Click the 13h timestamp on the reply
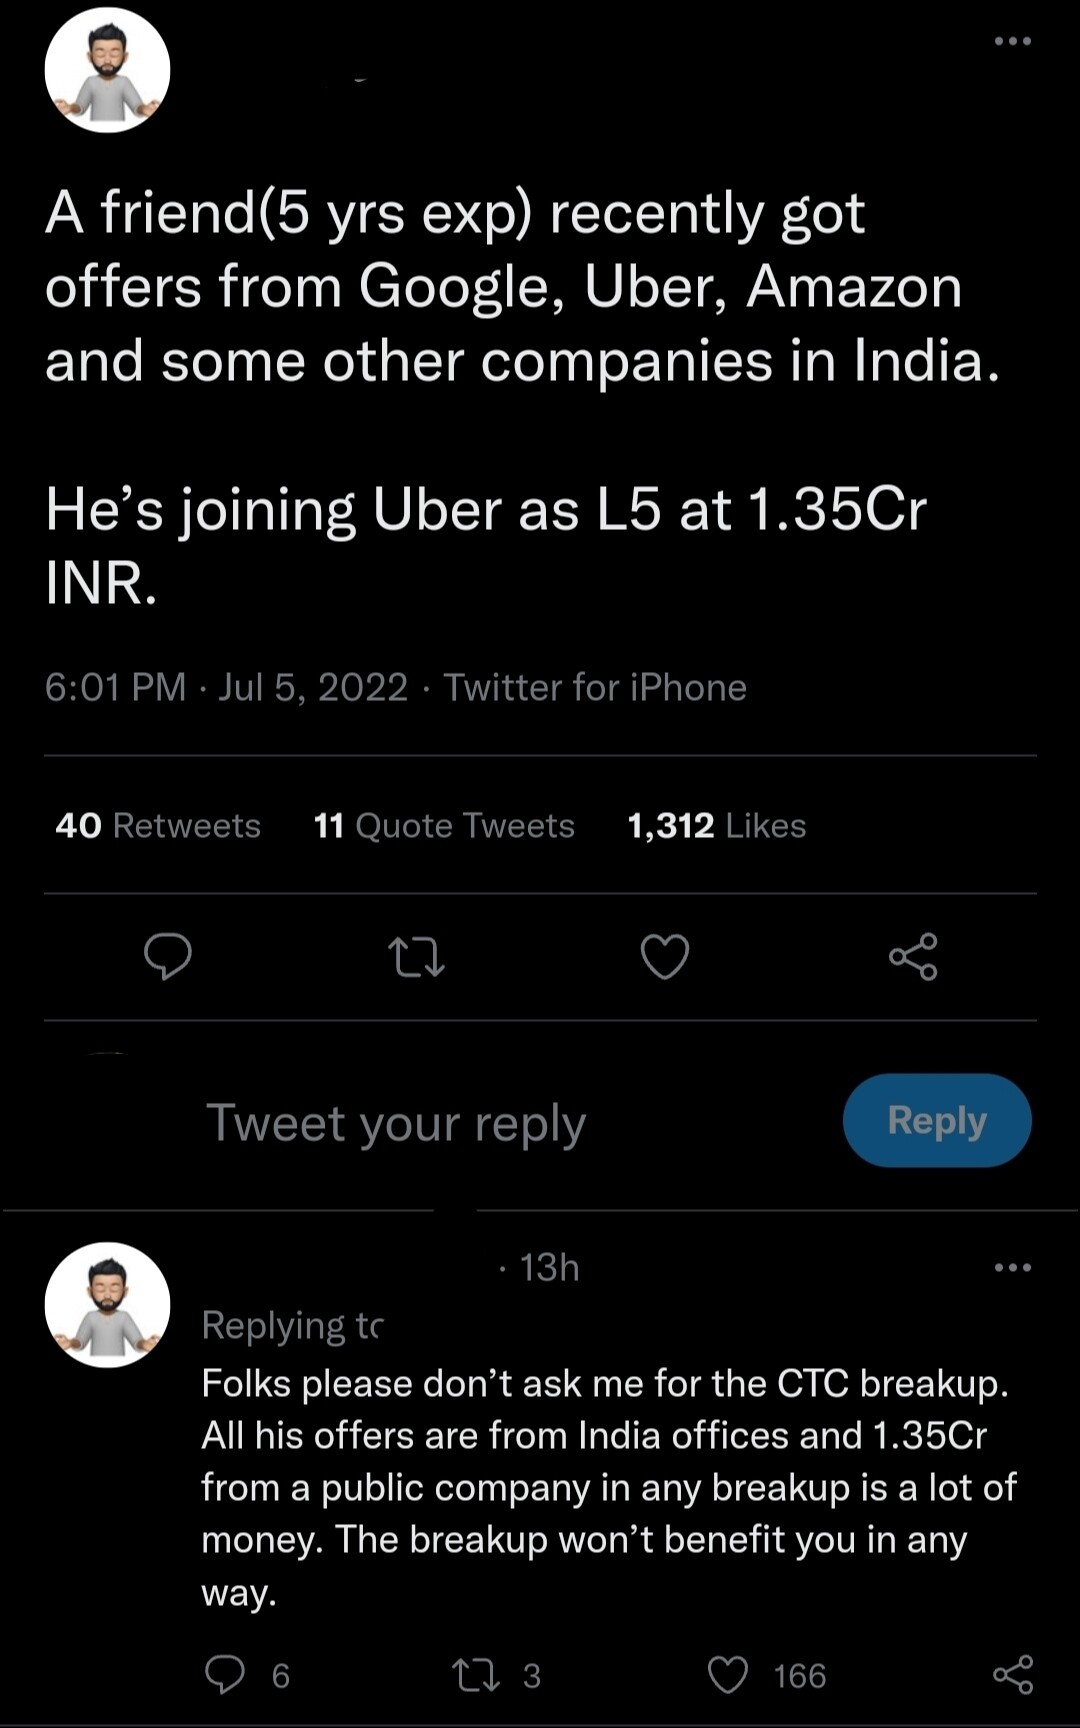This screenshot has height=1728, width=1080. [549, 1268]
